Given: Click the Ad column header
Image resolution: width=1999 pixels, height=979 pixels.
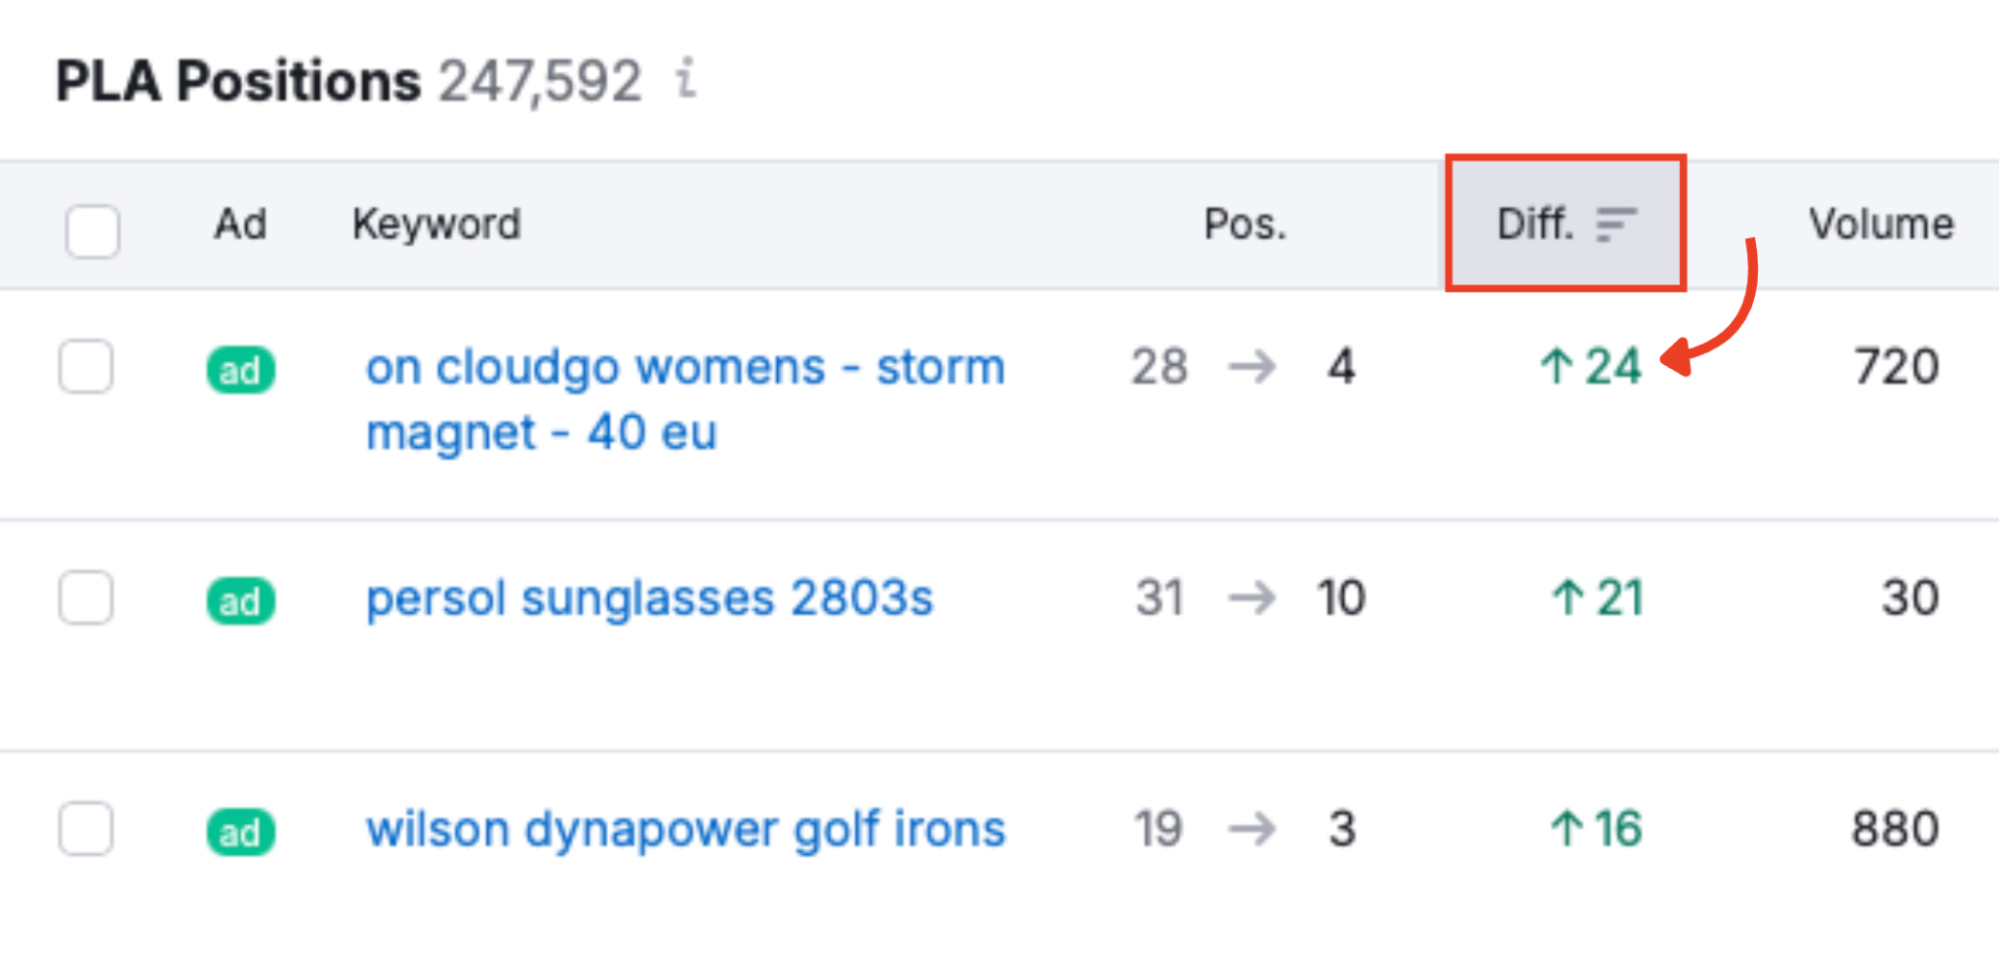Looking at the screenshot, I should 240,224.
